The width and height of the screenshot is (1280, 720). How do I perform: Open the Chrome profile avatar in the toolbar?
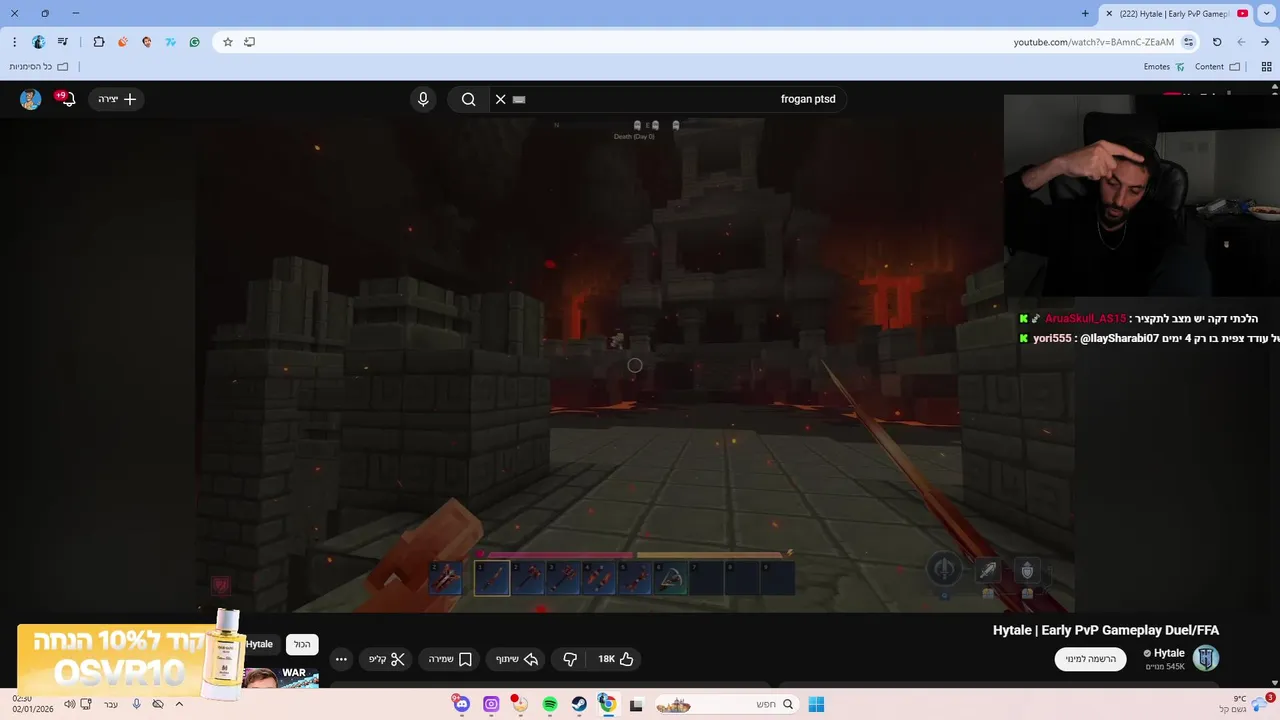[38, 42]
